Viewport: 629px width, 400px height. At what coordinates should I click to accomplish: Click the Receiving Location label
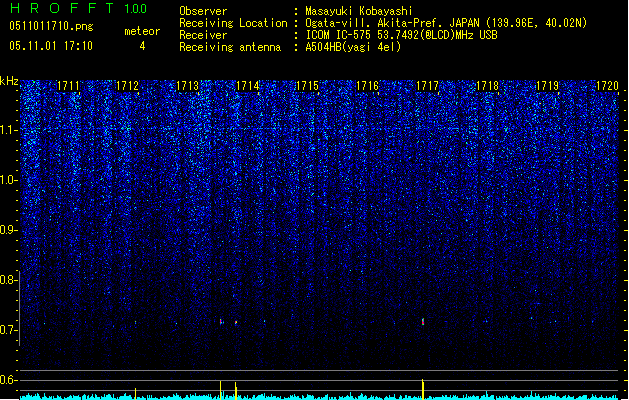(x=233, y=23)
